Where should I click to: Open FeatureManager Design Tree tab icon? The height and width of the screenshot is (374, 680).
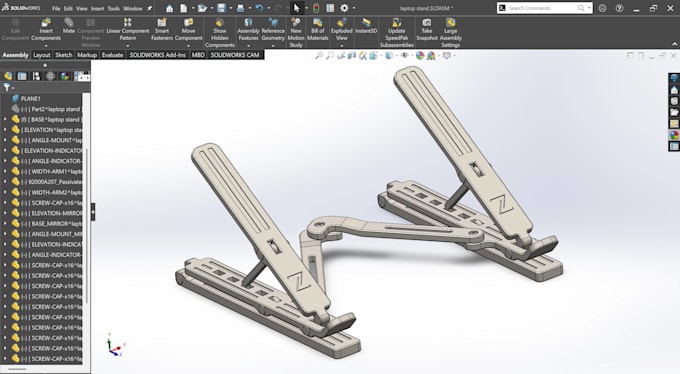[8, 76]
